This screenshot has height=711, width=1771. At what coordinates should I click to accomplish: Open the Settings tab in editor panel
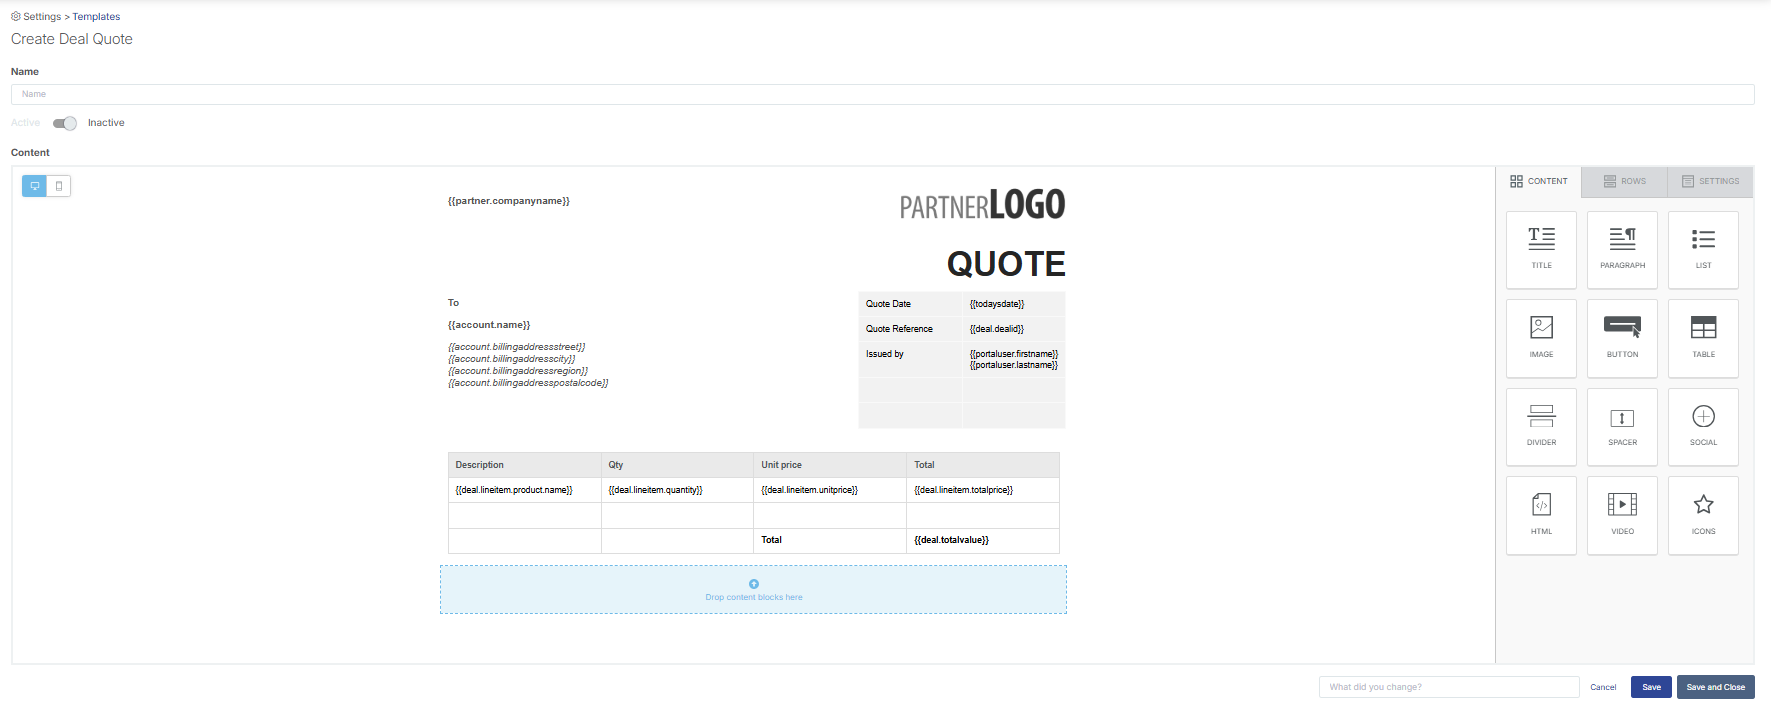(1711, 181)
